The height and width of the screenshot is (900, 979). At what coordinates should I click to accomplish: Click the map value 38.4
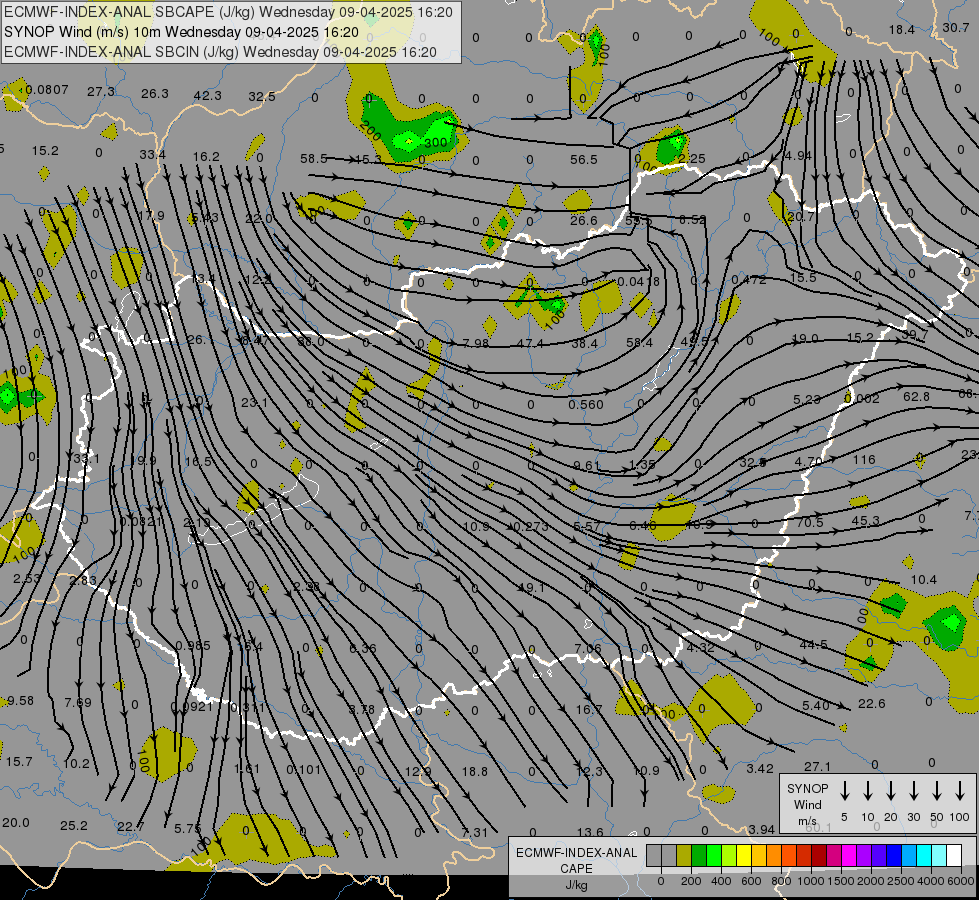pyautogui.click(x=584, y=344)
